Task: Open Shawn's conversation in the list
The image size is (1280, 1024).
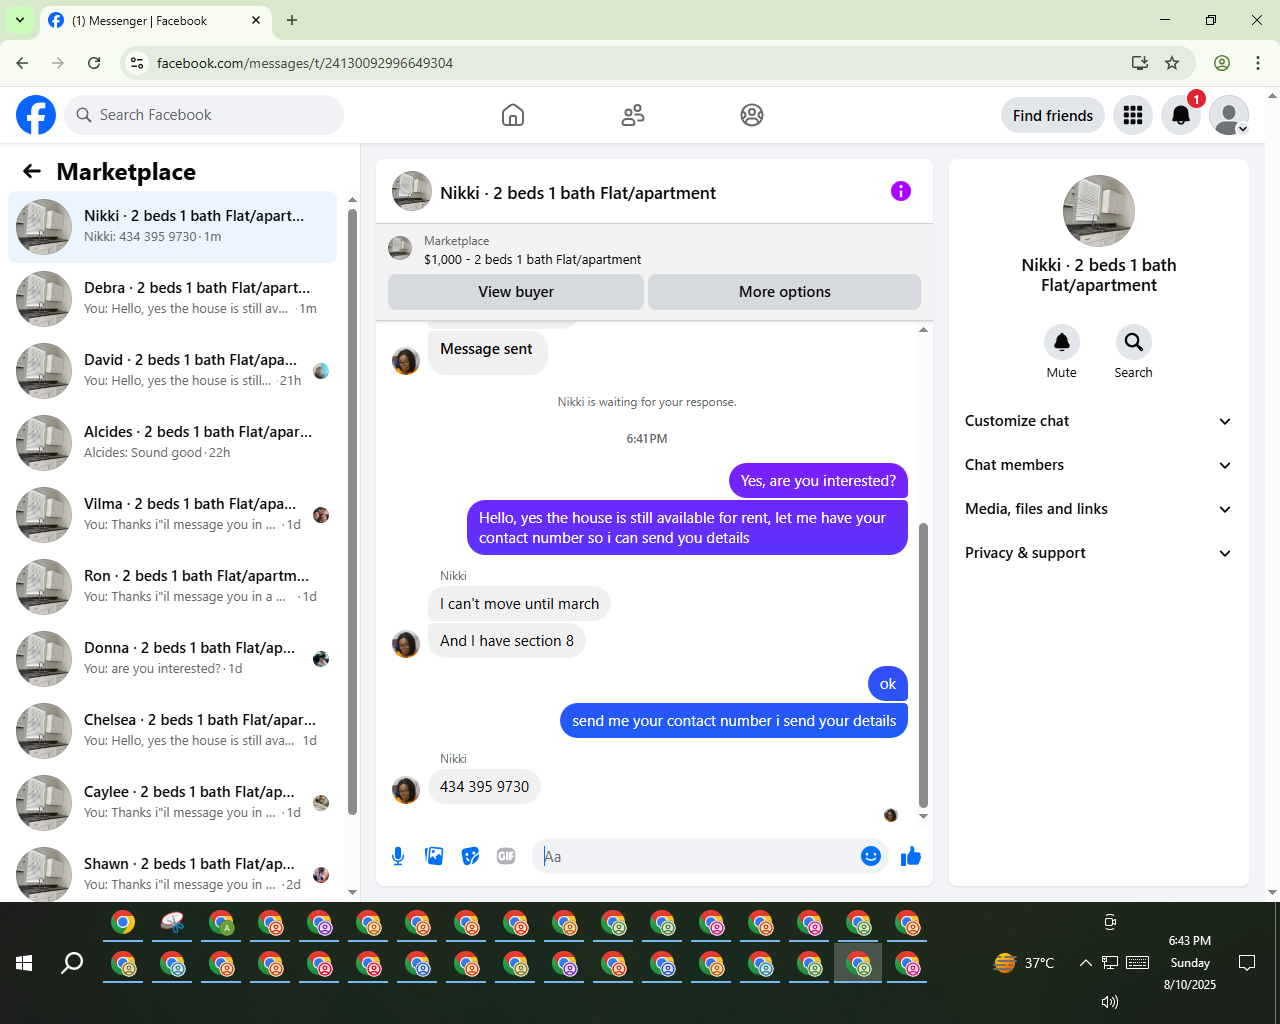Action: point(173,873)
